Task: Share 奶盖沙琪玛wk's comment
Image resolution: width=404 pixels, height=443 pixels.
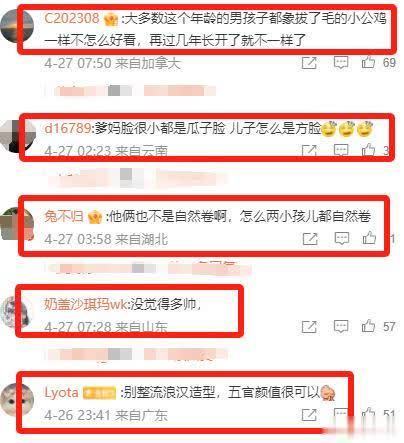Action: [309, 327]
